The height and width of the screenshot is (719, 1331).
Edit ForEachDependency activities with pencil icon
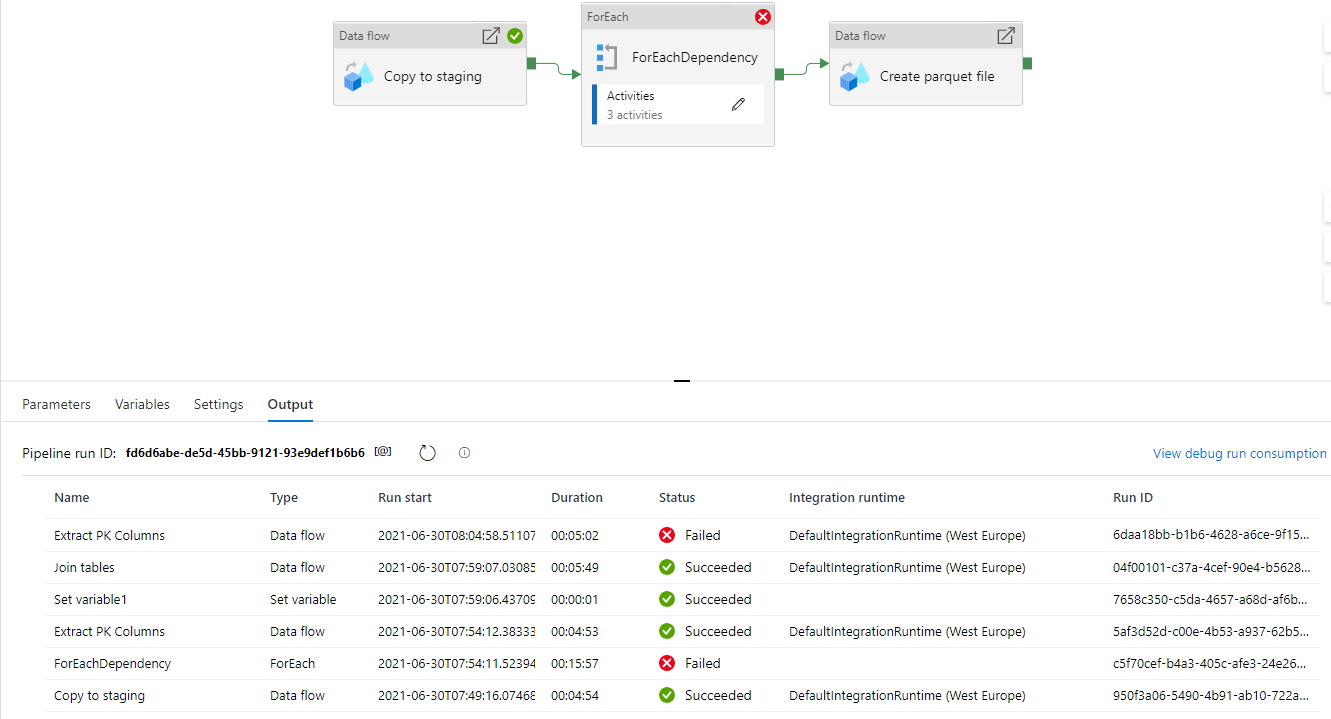coord(738,104)
